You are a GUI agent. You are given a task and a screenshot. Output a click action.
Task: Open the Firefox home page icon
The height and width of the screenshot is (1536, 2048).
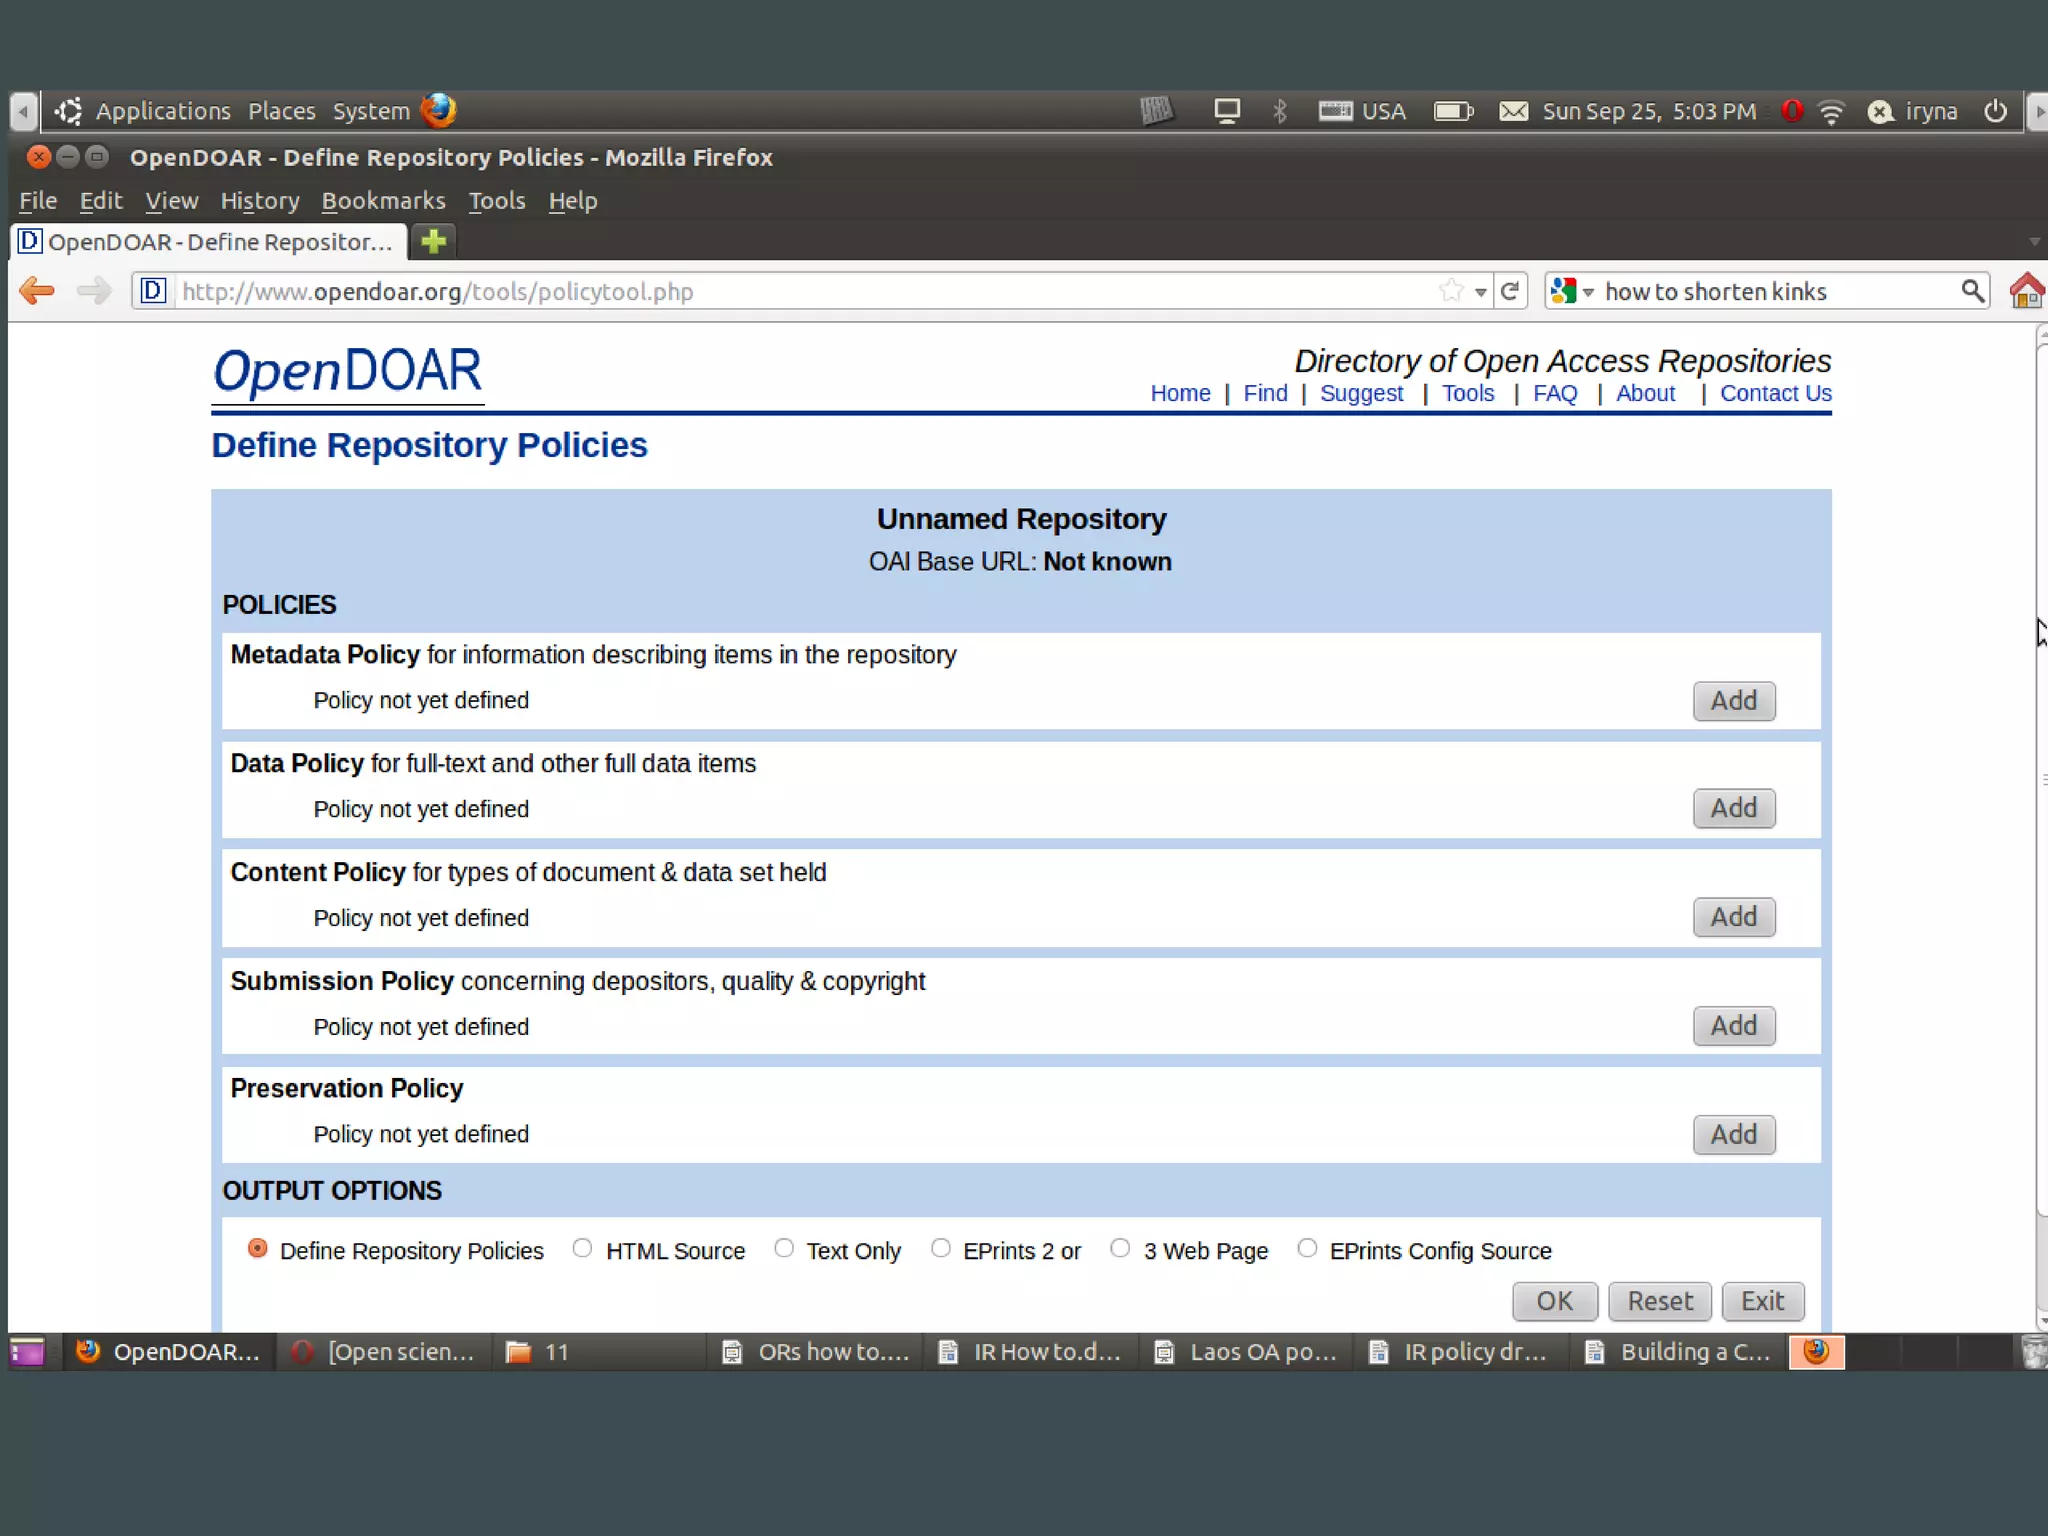click(2026, 291)
